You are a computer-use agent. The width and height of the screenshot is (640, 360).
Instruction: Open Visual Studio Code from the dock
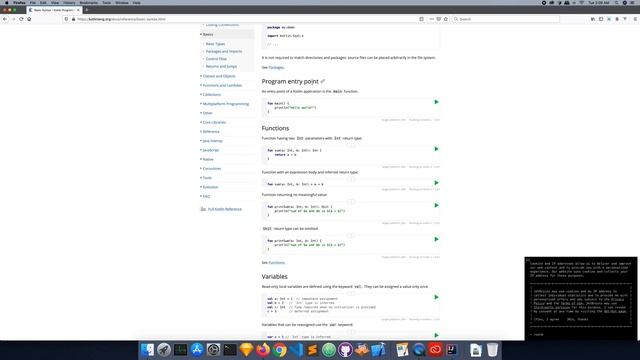click(296, 350)
